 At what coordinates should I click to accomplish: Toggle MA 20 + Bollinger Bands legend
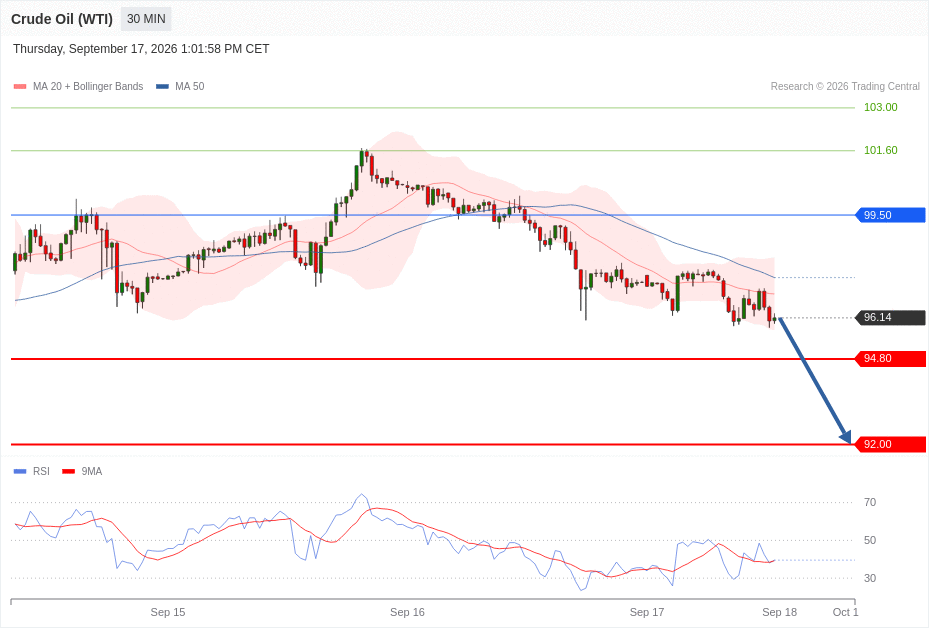pyautogui.click(x=78, y=86)
